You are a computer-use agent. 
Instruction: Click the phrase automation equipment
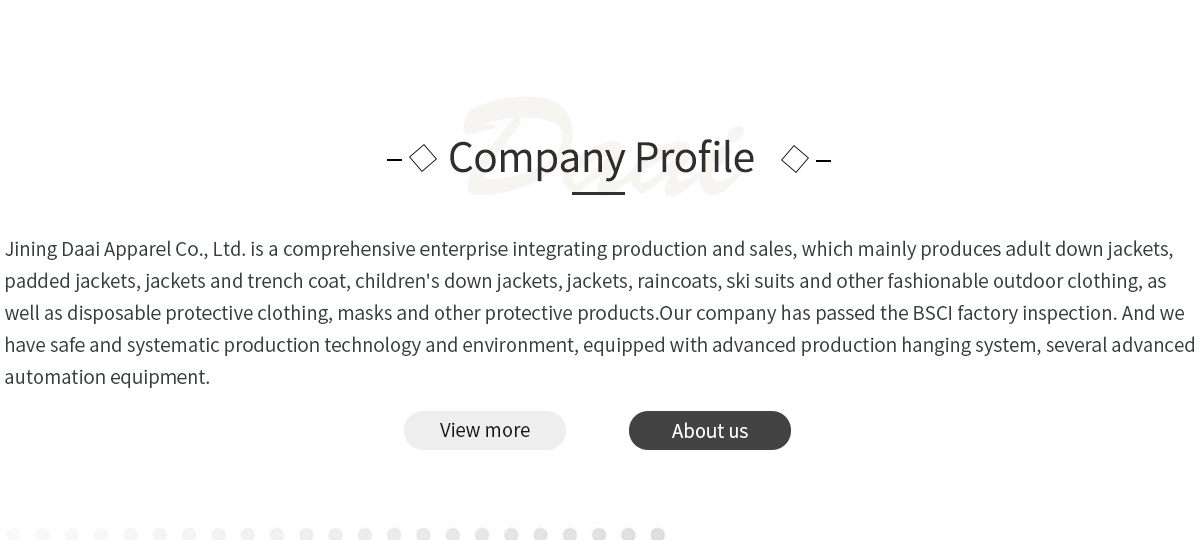(107, 377)
